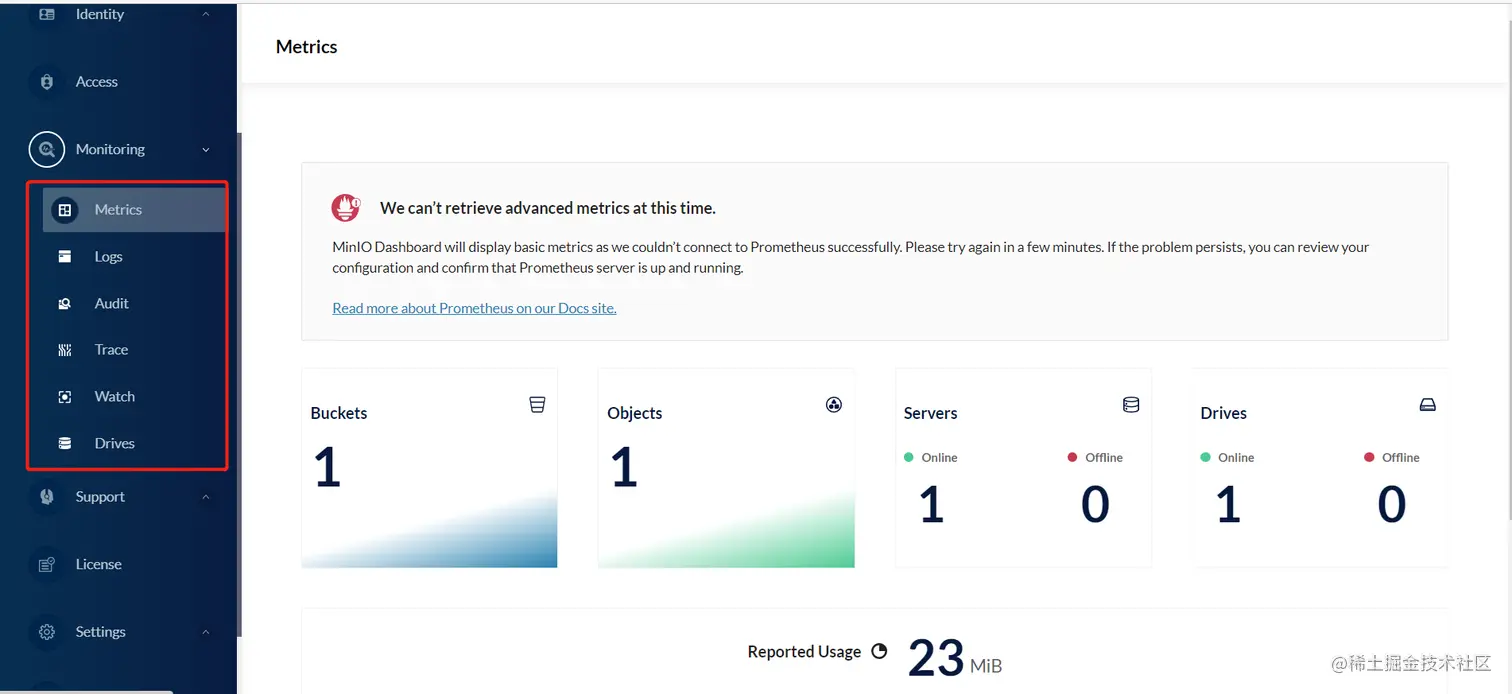Select the Monitoring menu label
The height and width of the screenshot is (694, 1512).
tap(110, 149)
